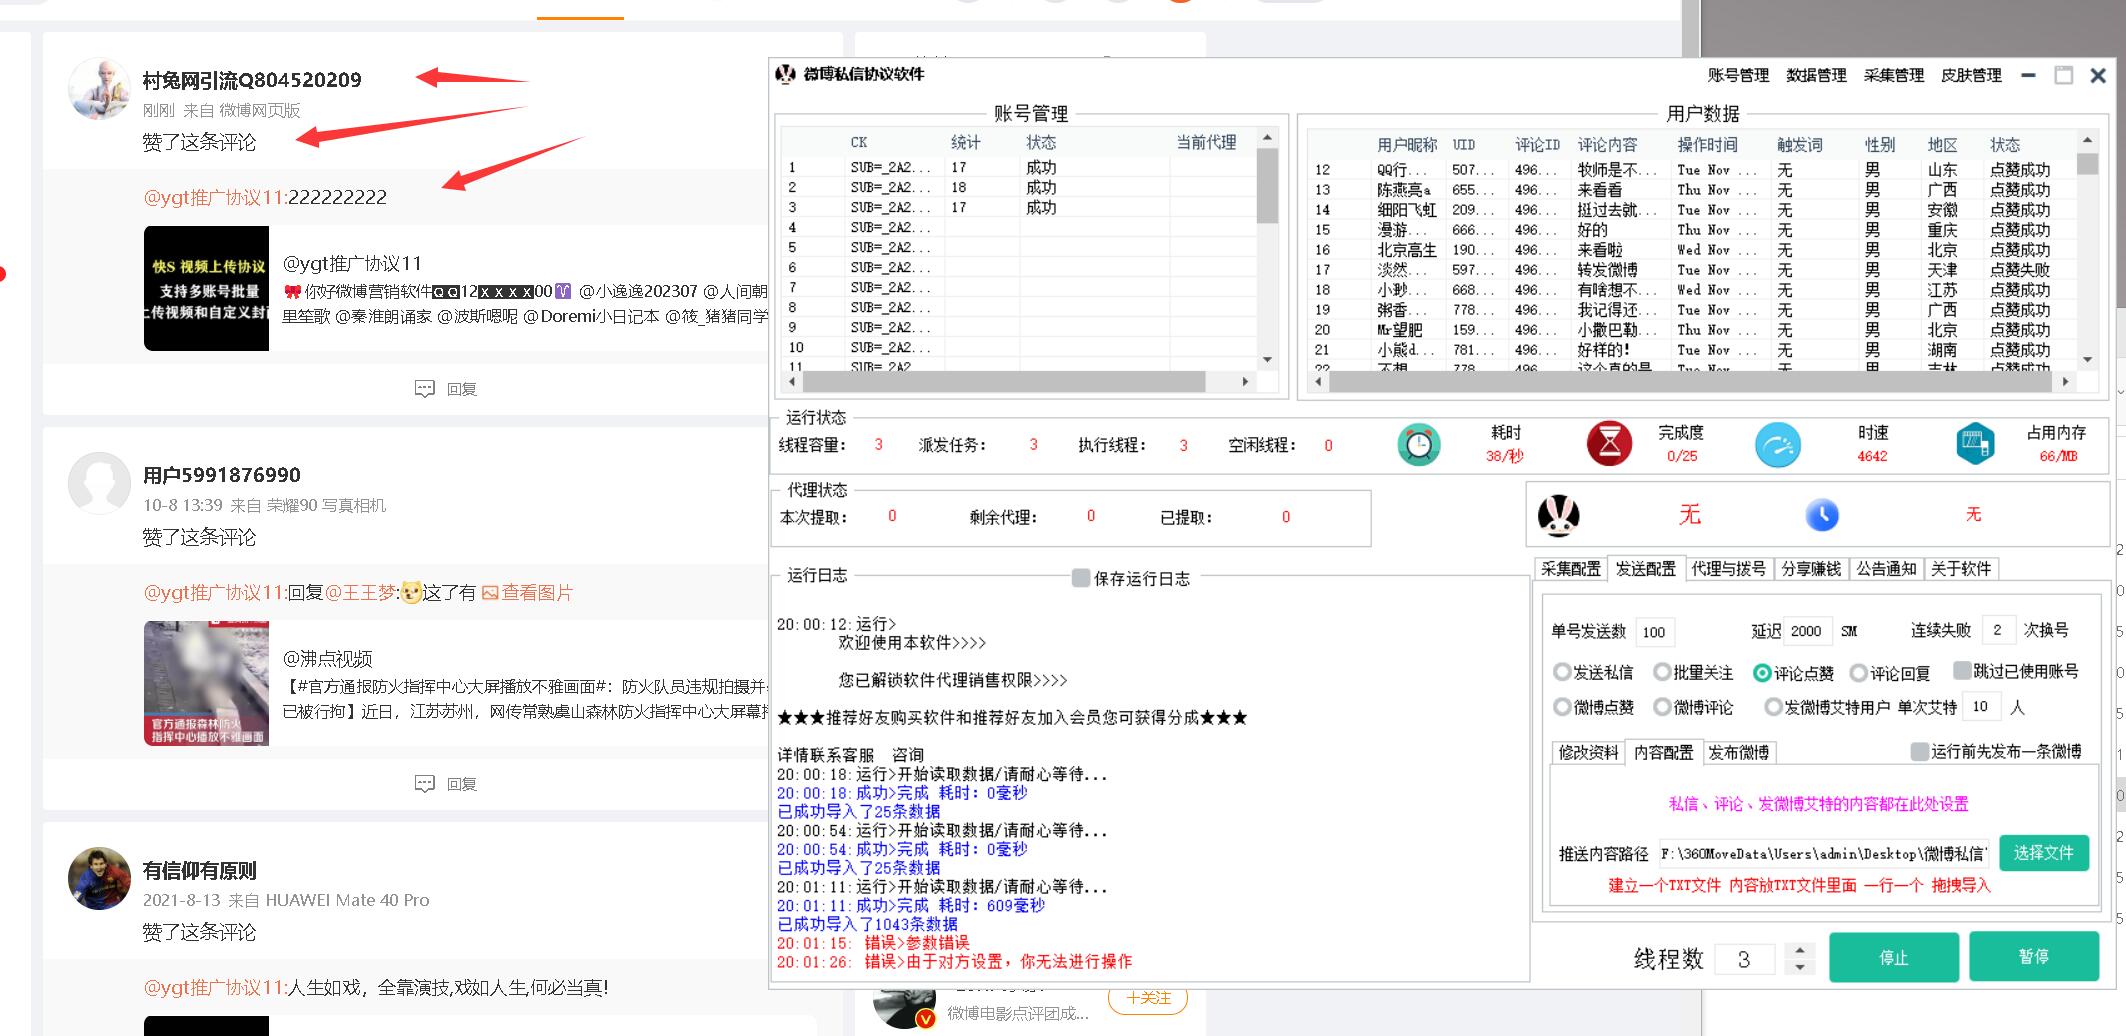Open the 账号管理 menu
The height and width of the screenshot is (1036, 2126).
tap(1737, 75)
